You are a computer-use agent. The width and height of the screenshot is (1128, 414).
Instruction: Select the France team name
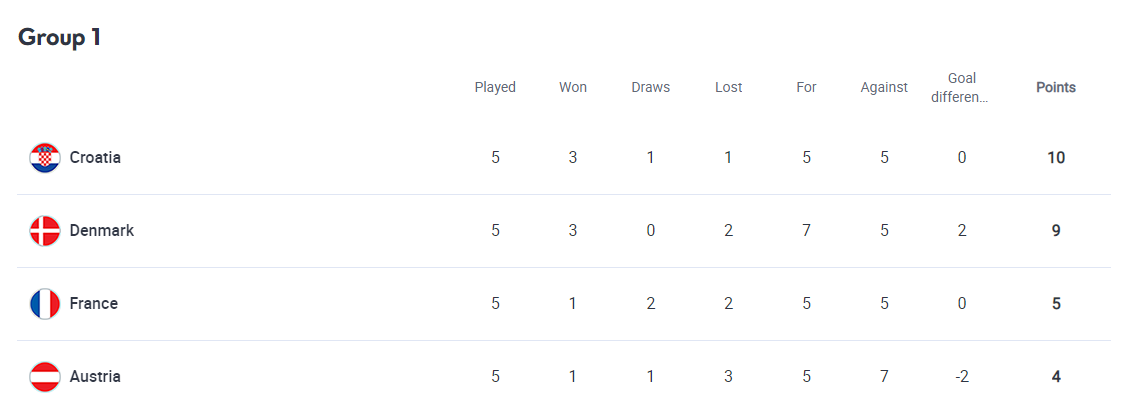[x=93, y=304]
